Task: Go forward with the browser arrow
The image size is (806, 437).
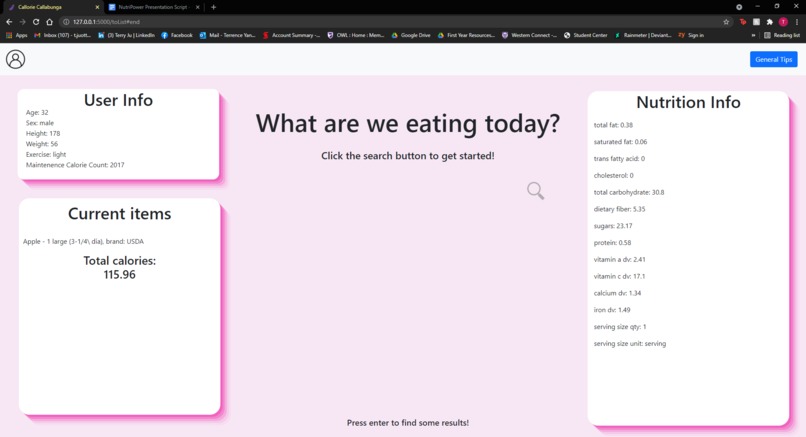Action: pyautogui.click(x=22, y=22)
